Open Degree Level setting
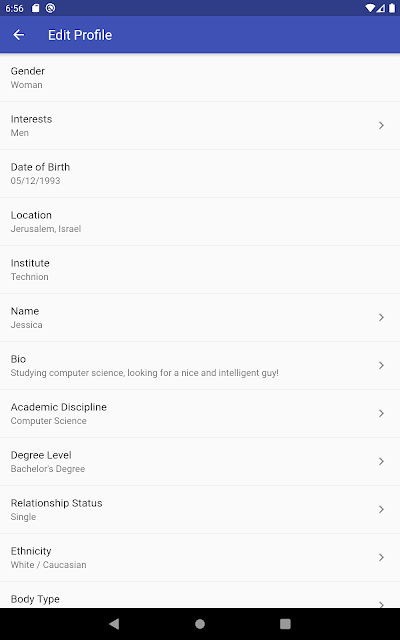Viewport: 400px width, 640px height. (x=200, y=462)
